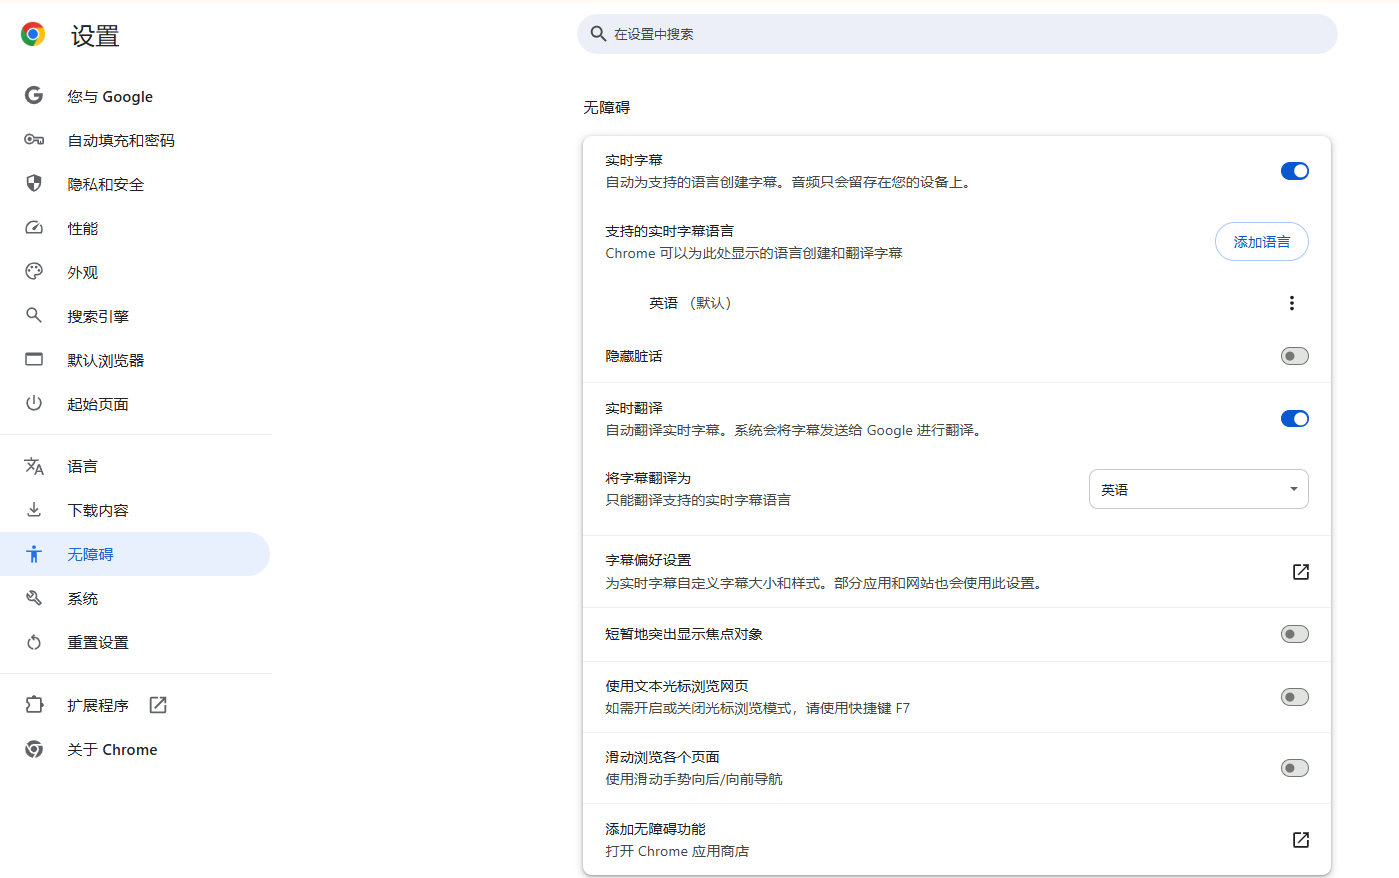The width and height of the screenshot is (1399, 878).
Task: Select 重置设置 in the sidebar
Action: pos(135,642)
